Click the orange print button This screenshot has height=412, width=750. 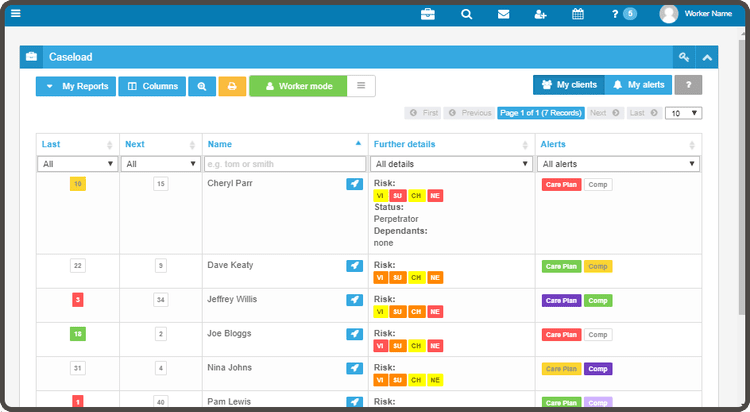pos(232,86)
